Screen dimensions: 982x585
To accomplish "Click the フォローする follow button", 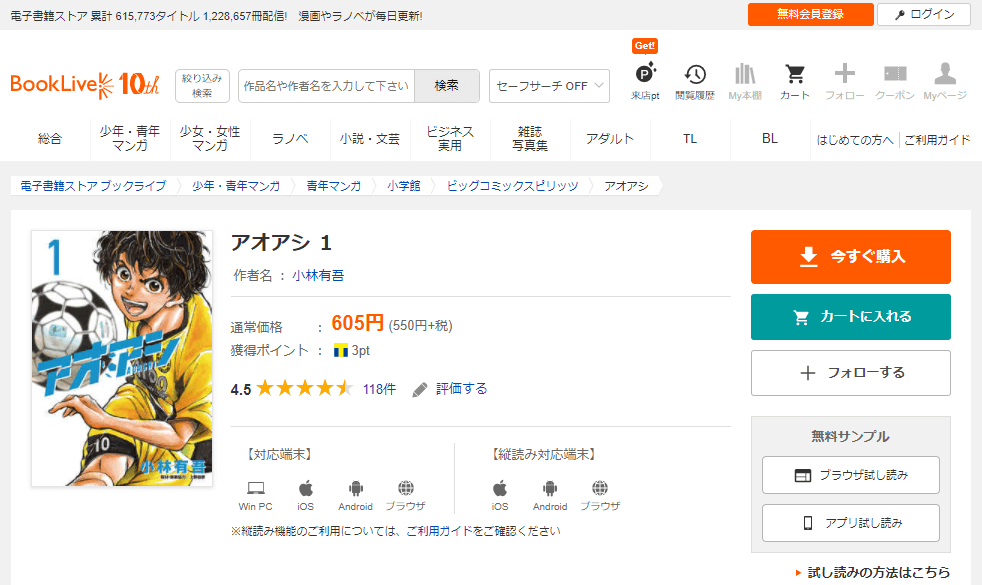I will pyautogui.click(x=850, y=373).
